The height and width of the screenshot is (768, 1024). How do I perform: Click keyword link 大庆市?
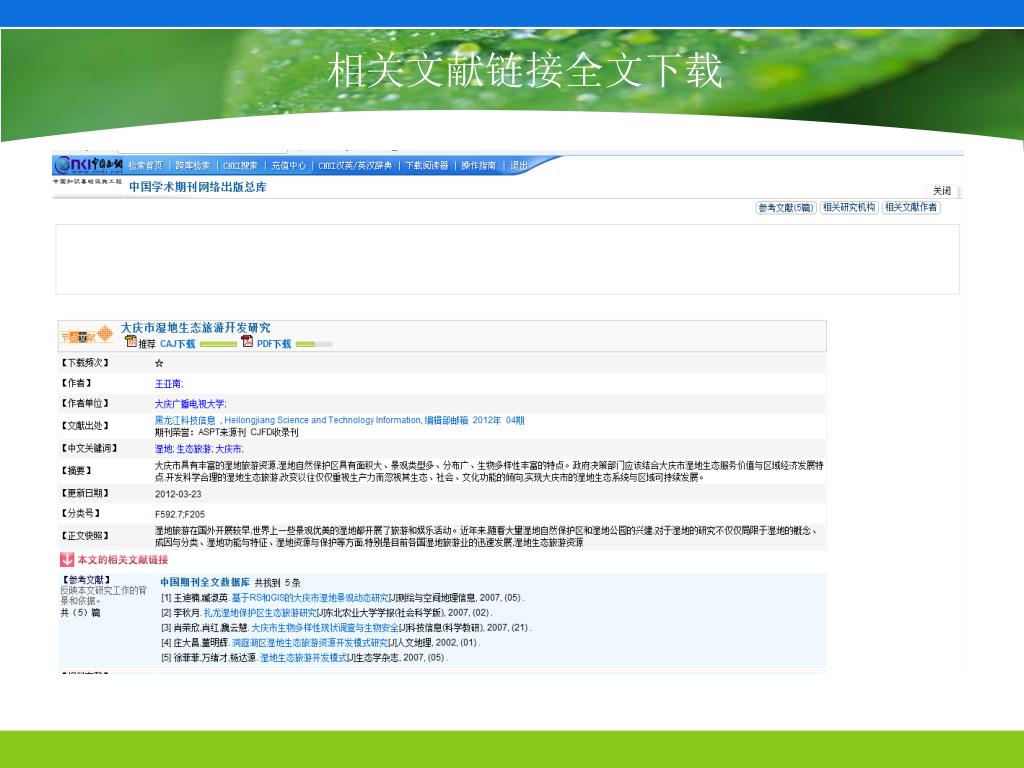(x=229, y=449)
